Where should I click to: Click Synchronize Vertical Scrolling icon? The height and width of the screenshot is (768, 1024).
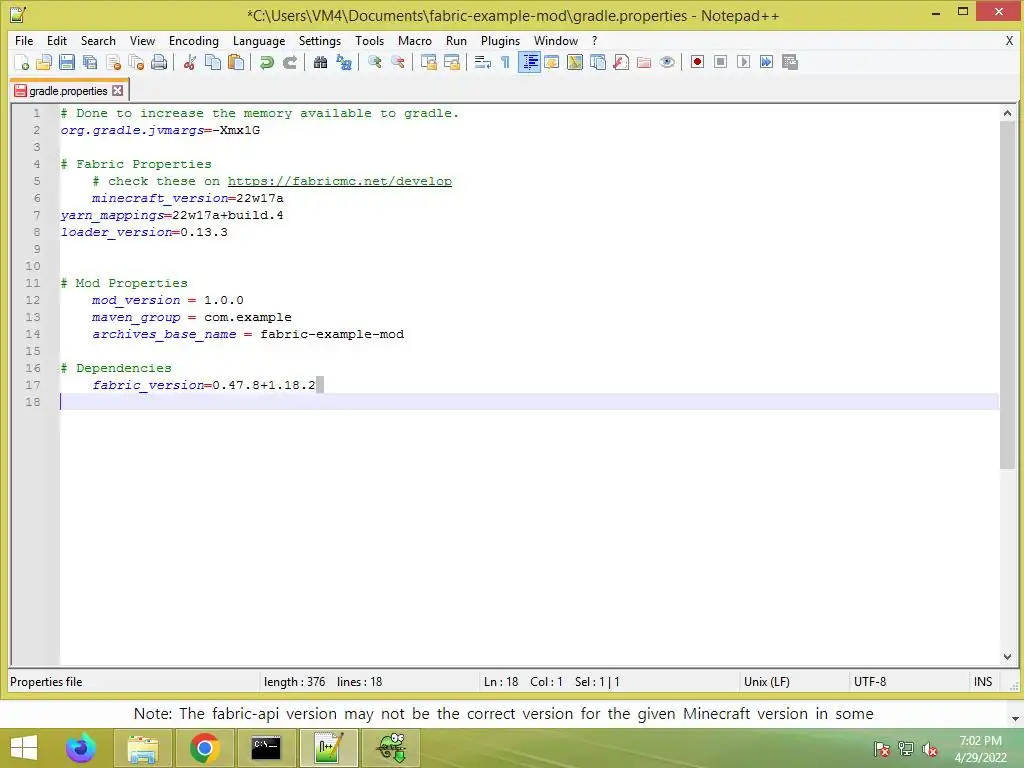pos(428,62)
